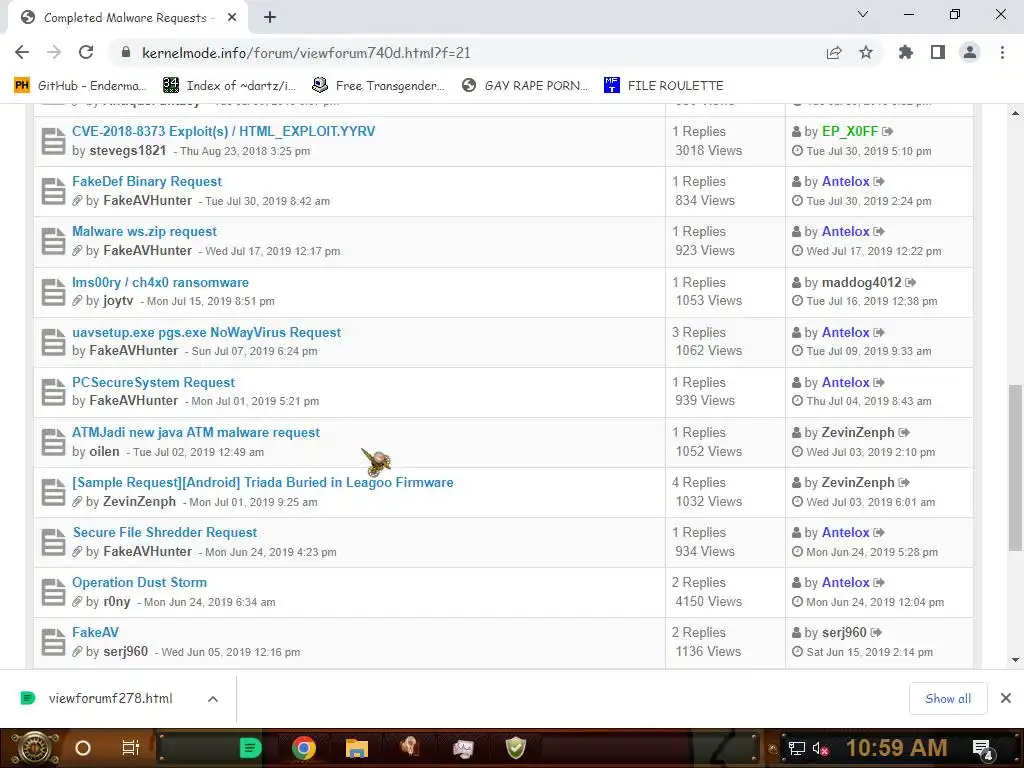Open CVE-2018-8373 Exploit(s) topic
The width and height of the screenshot is (1024, 768).
click(x=223, y=131)
